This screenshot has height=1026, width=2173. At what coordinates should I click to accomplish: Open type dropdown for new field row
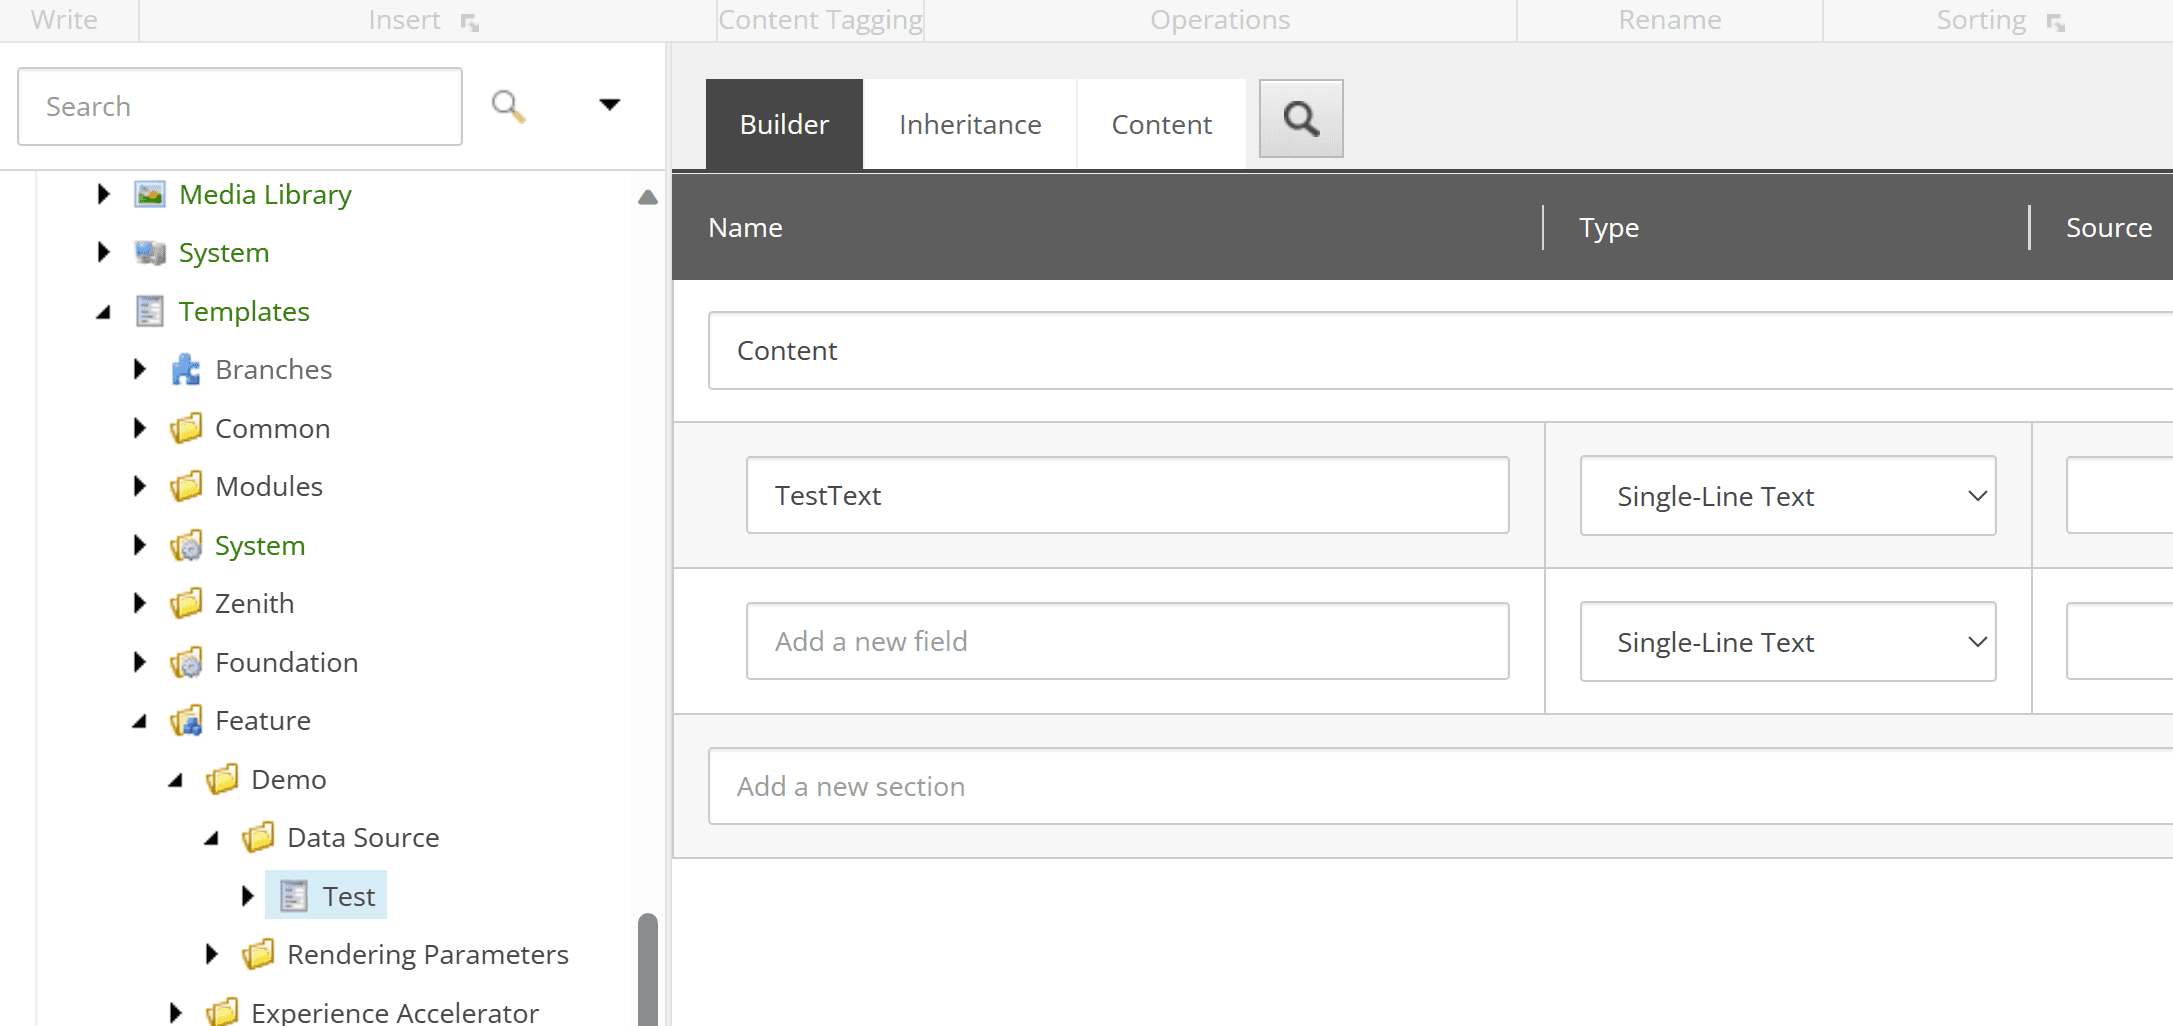pyautogui.click(x=1787, y=642)
